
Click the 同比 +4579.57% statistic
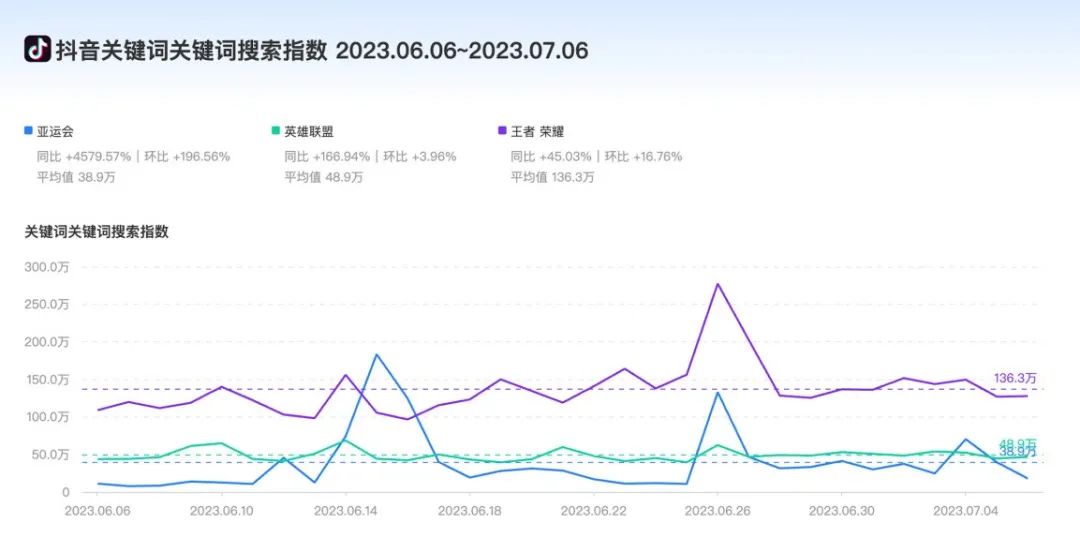tap(84, 156)
